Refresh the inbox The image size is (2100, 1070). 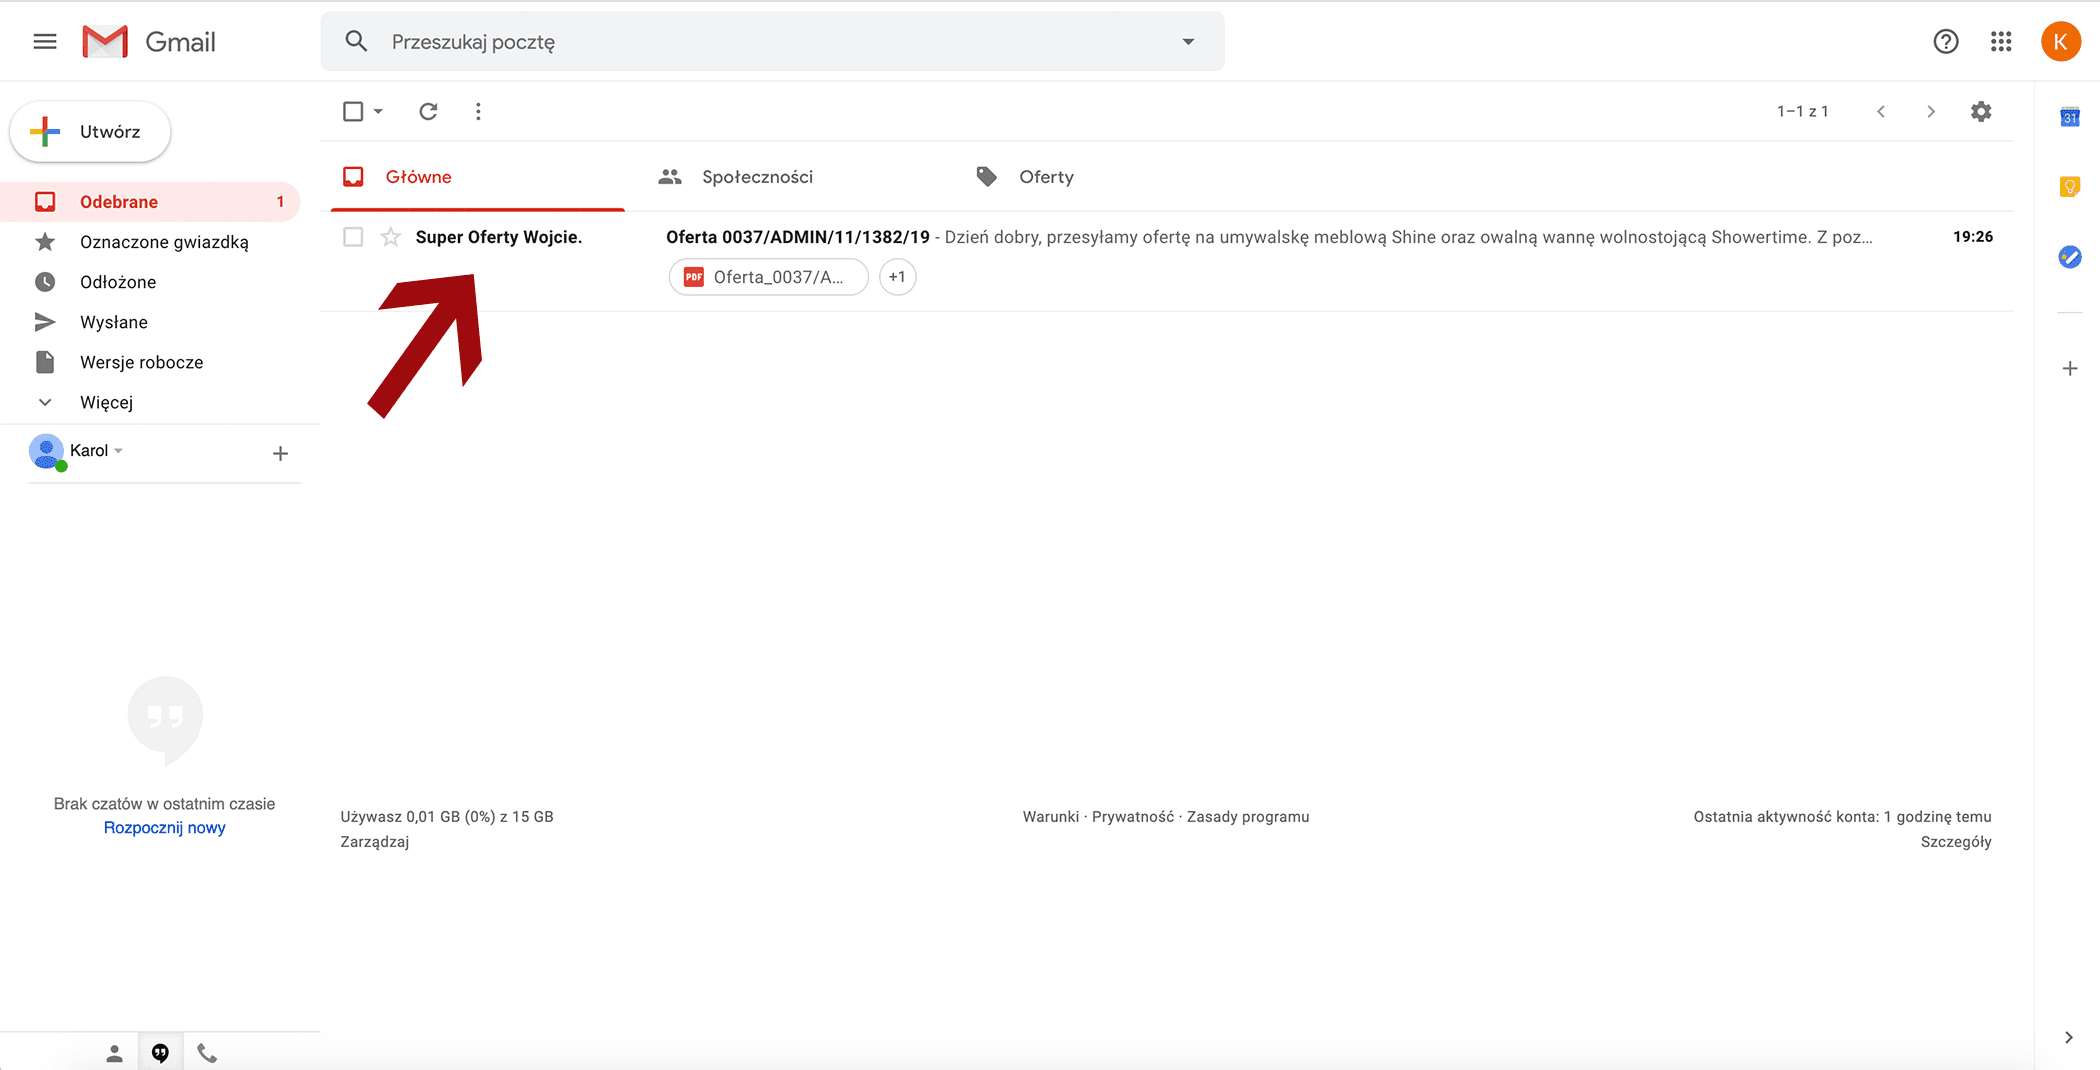pyautogui.click(x=428, y=111)
